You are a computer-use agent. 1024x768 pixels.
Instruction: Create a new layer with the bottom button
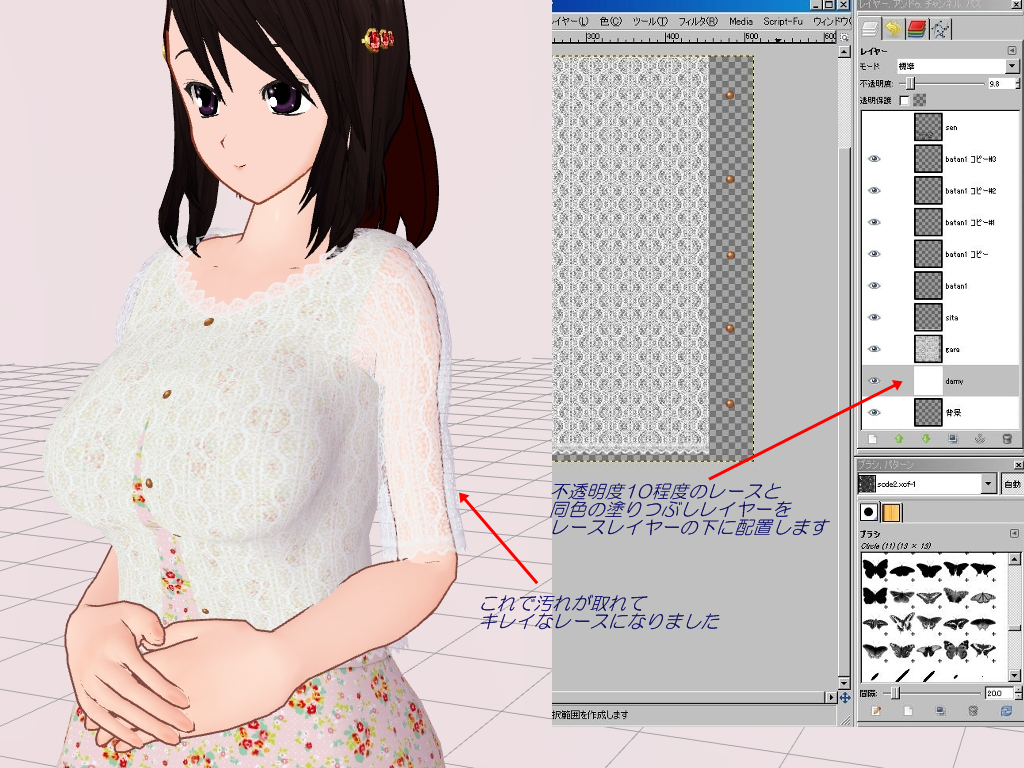pyautogui.click(x=872, y=438)
